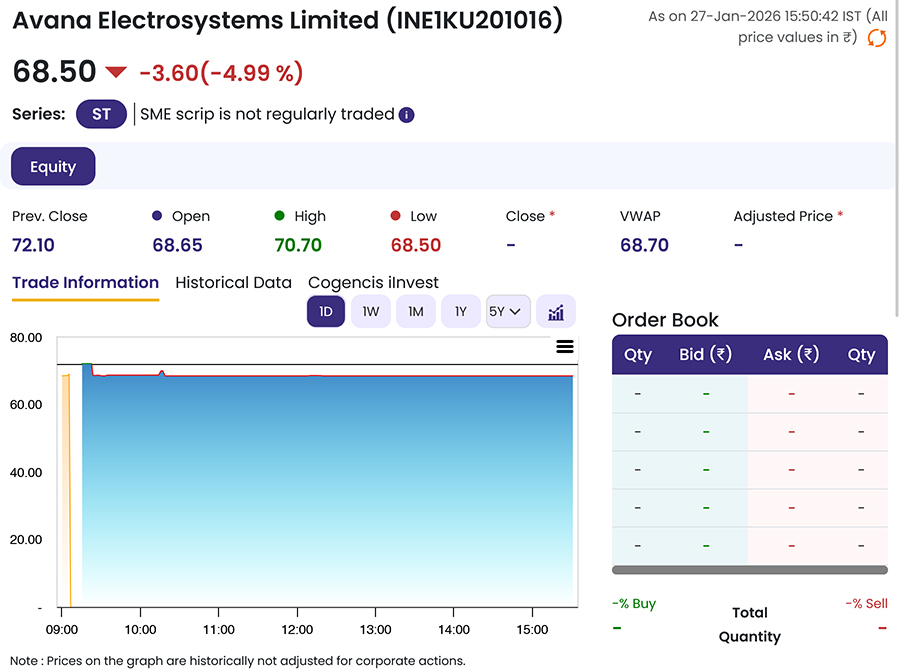Click the red down arrow price indicator

click(x=117, y=73)
